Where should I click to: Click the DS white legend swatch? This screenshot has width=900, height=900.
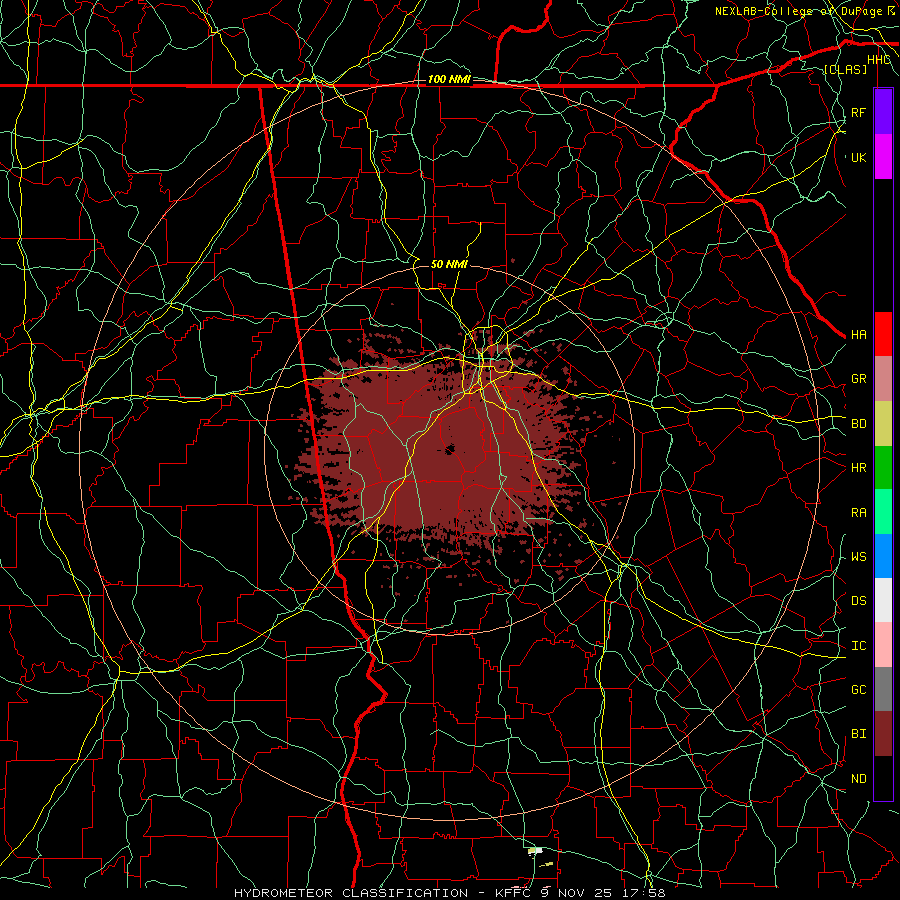[x=883, y=600]
